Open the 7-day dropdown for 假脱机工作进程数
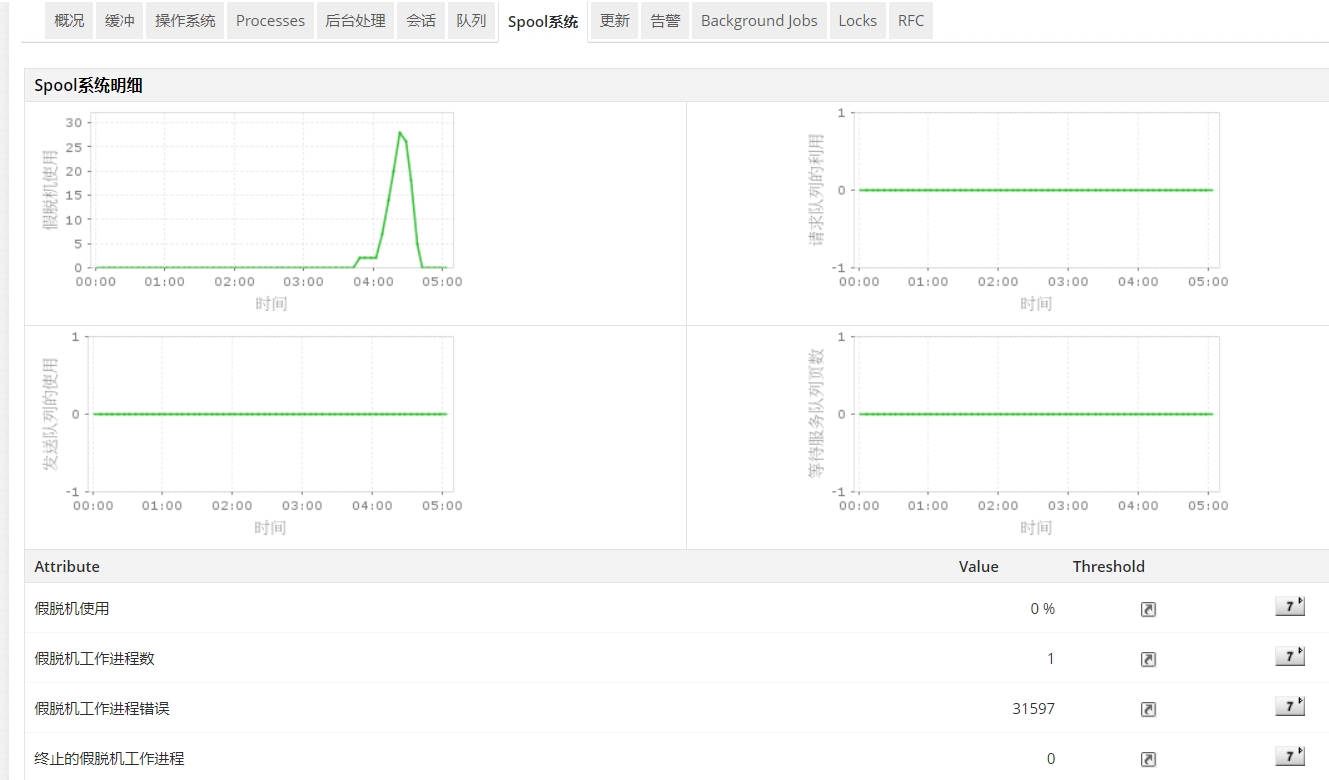1329x780 pixels. tap(1290, 656)
